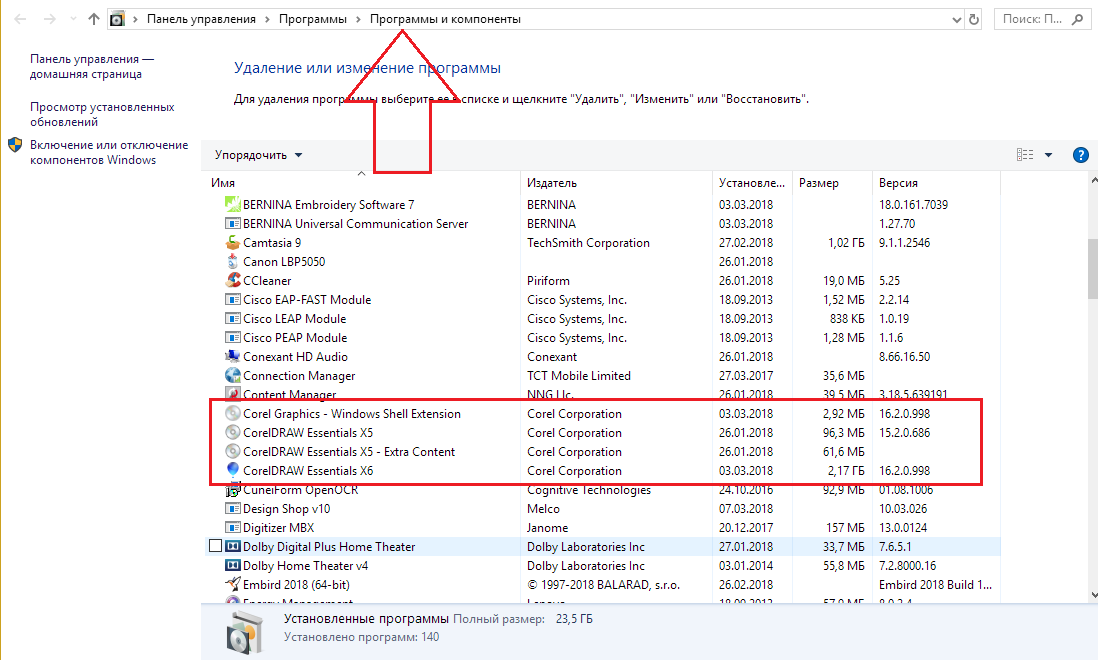The height and width of the screenshot is (660, 1098).
Task: Open Включение или отключение компонентов Windows
Action: tap(108, 152)
